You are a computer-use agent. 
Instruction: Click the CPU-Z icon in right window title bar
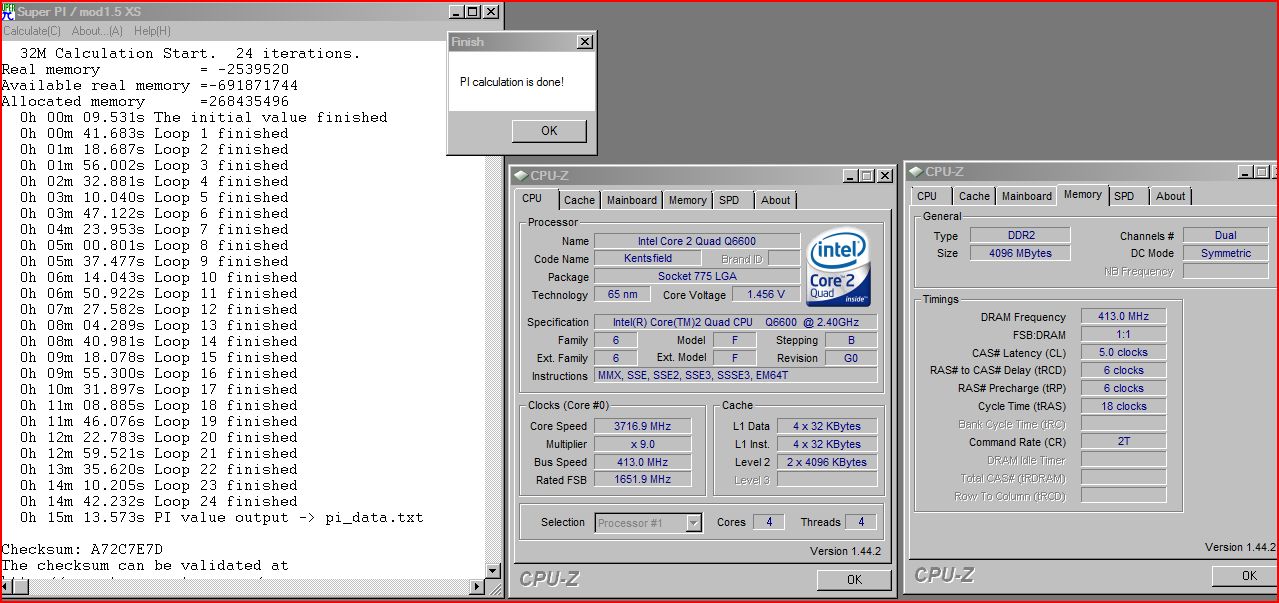917,172
